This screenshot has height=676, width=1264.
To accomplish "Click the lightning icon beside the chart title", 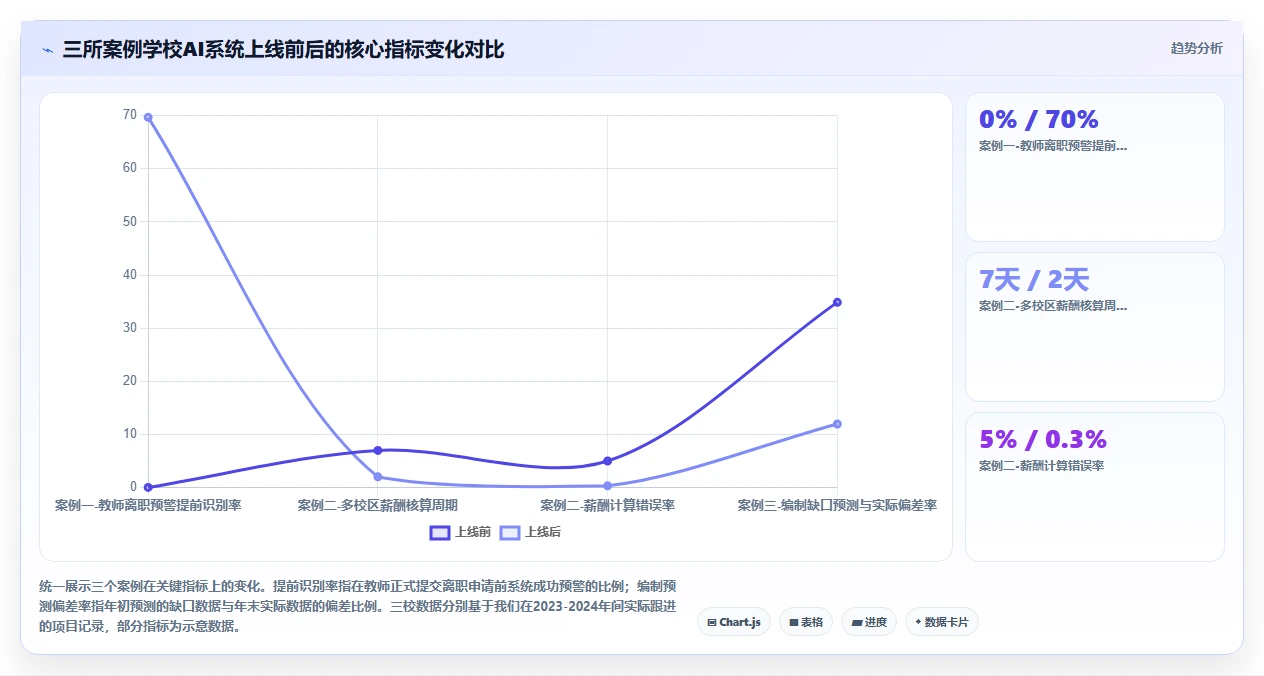I will click(x=47, y=50).
